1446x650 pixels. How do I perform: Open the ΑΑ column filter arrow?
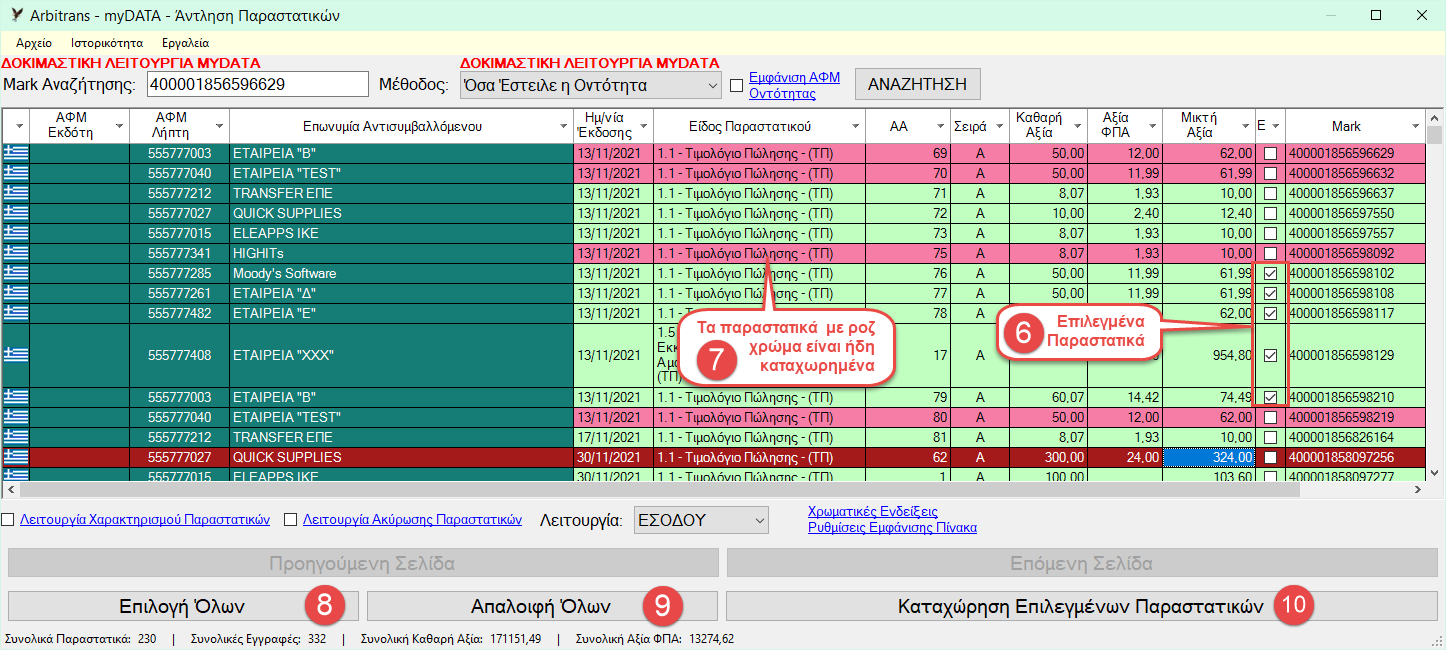pyautogui.click(x=940, y=126)
